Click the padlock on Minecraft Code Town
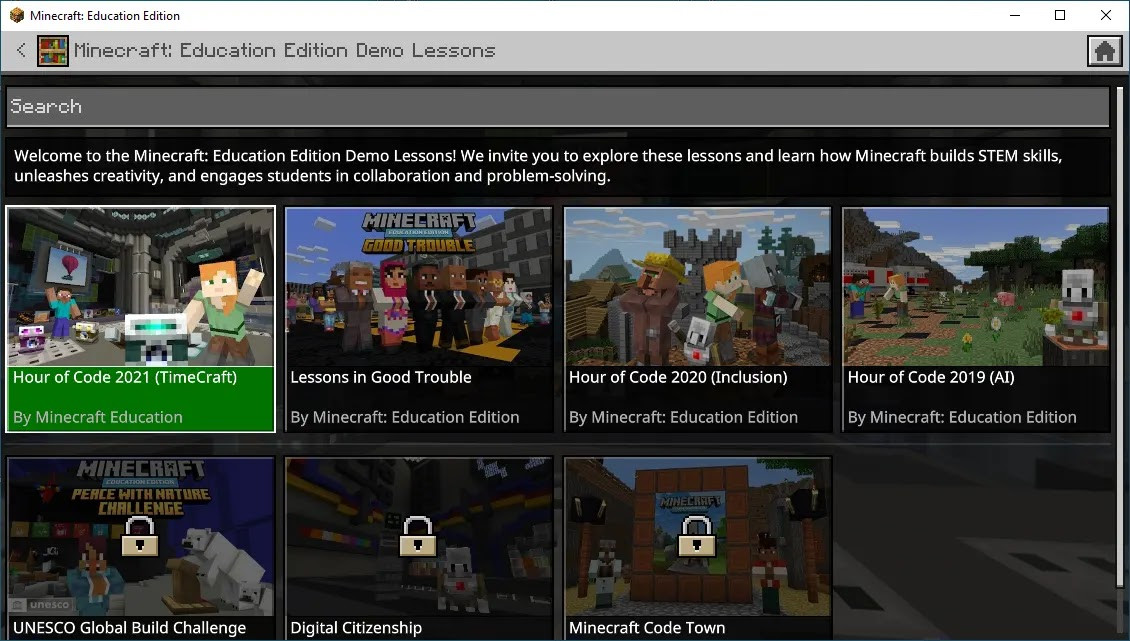 point(697,535)
